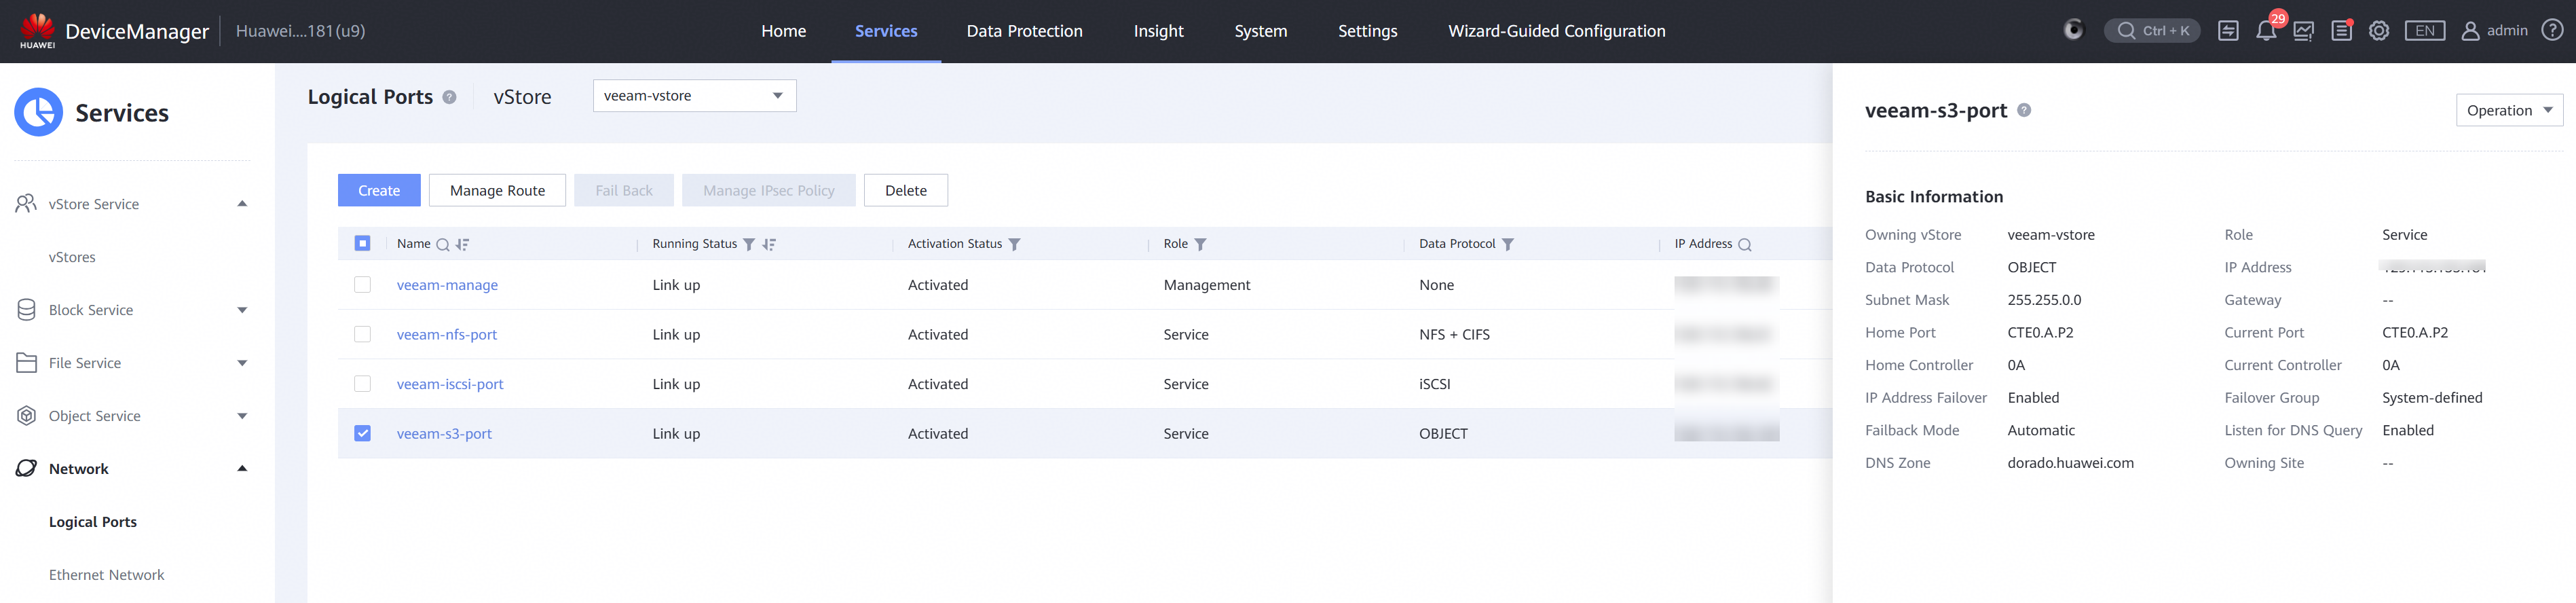Filter the Role column funnel icon
This screenshot has height=603, width=2576.
pos(1200,245)
